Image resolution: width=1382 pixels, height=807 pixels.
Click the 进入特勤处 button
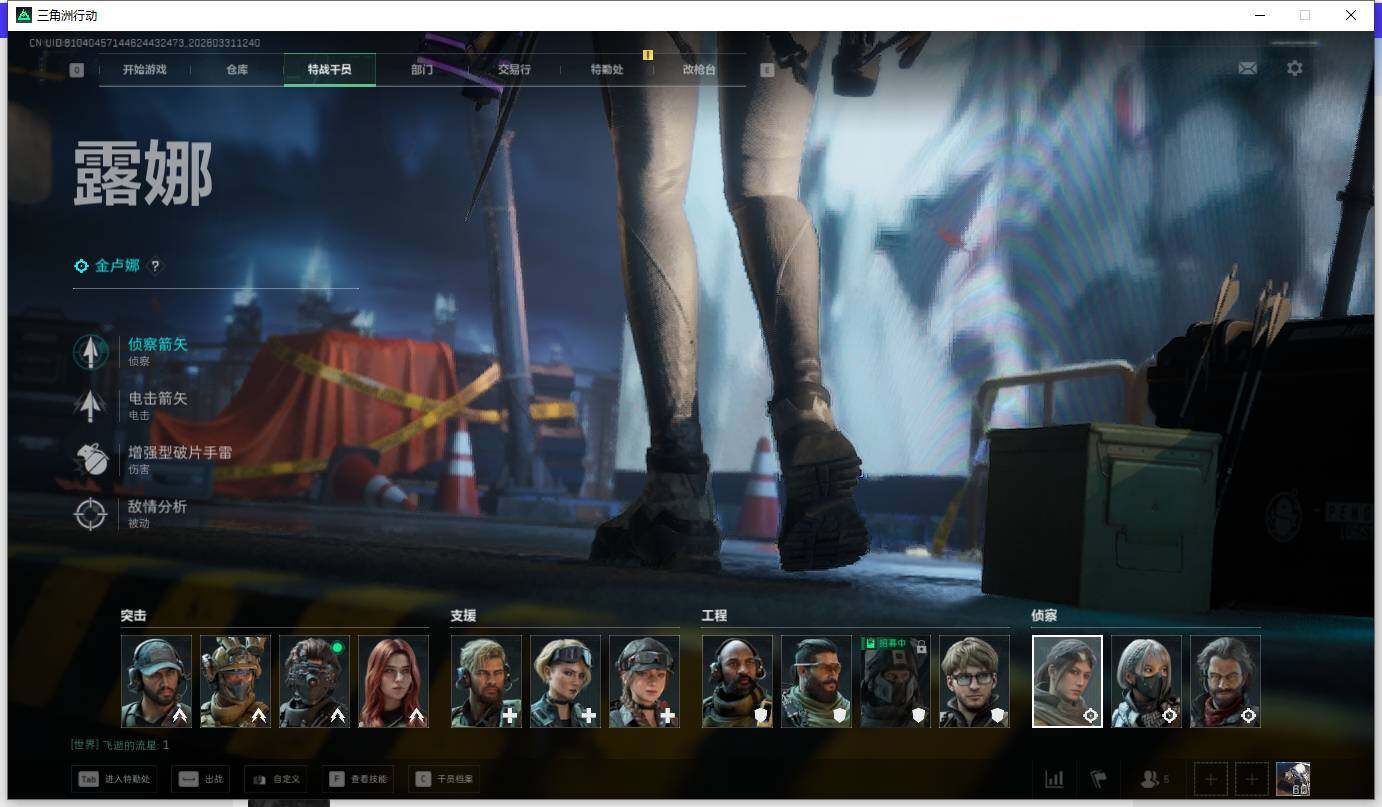tap(114, 779)
